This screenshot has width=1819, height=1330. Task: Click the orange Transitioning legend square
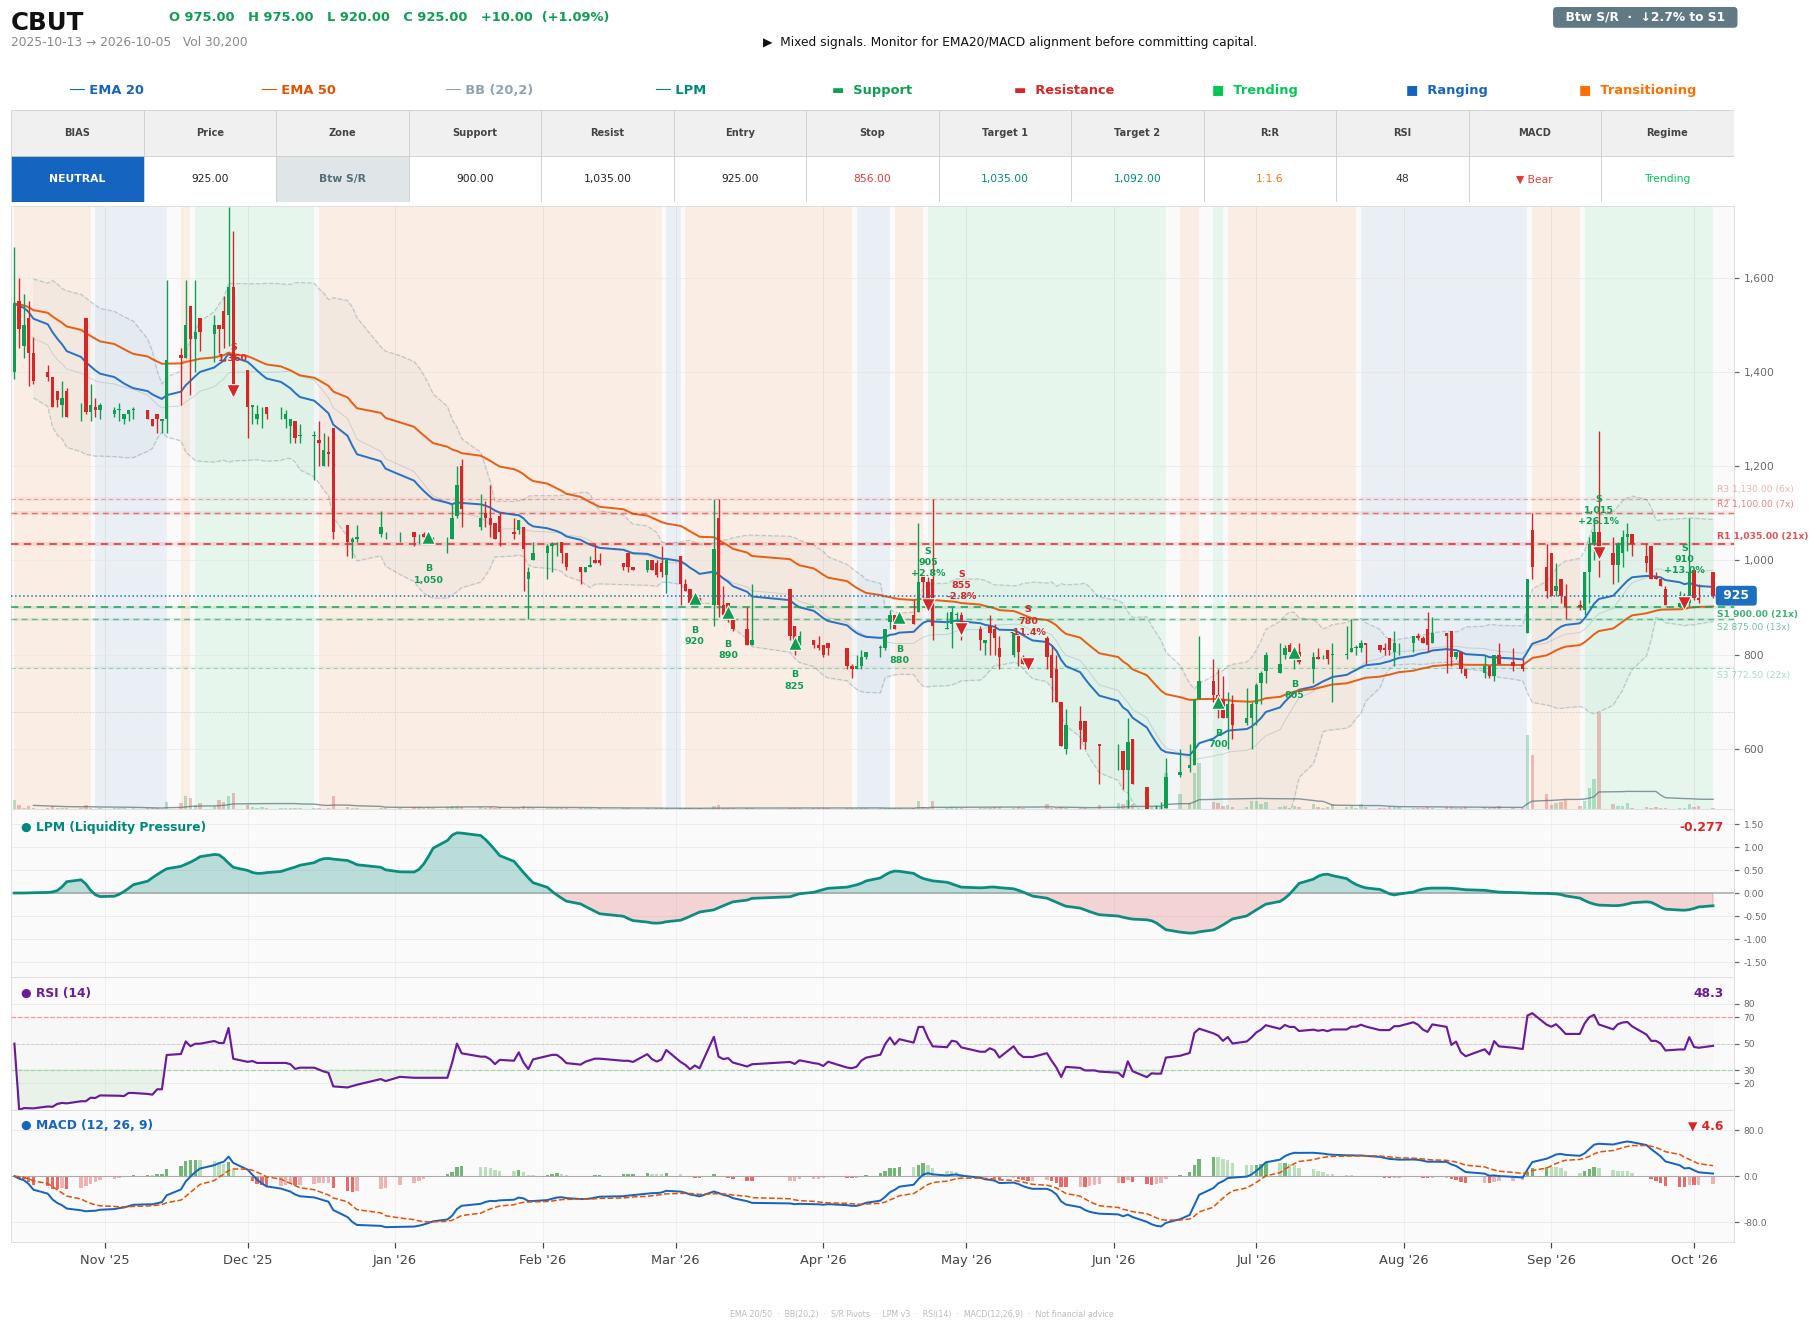(1585, 90)
